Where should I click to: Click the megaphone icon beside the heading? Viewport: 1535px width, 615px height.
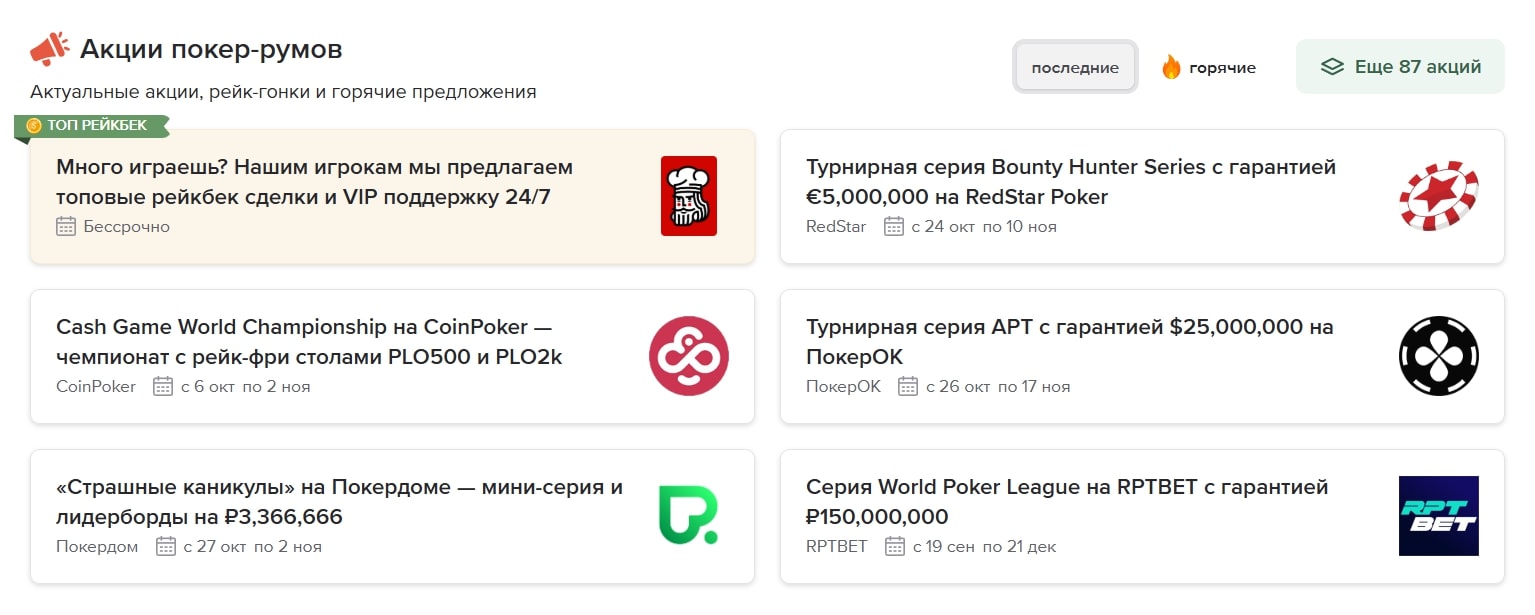[49, 49]
